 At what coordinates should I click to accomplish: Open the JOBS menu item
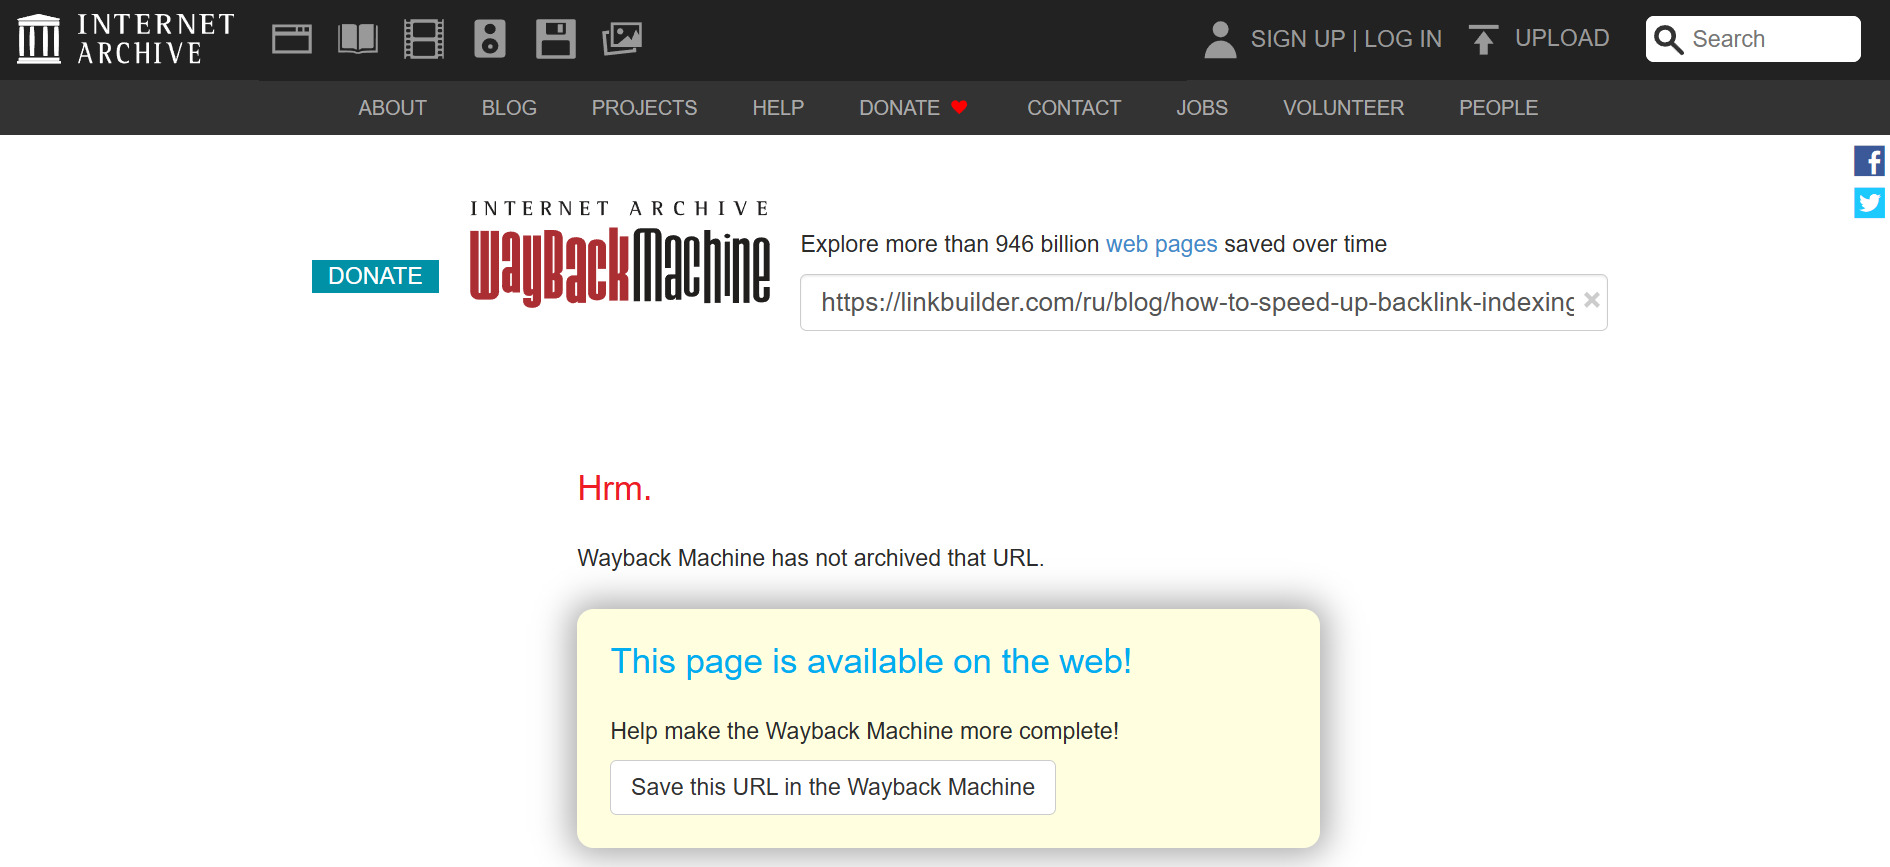point(1202,108)
